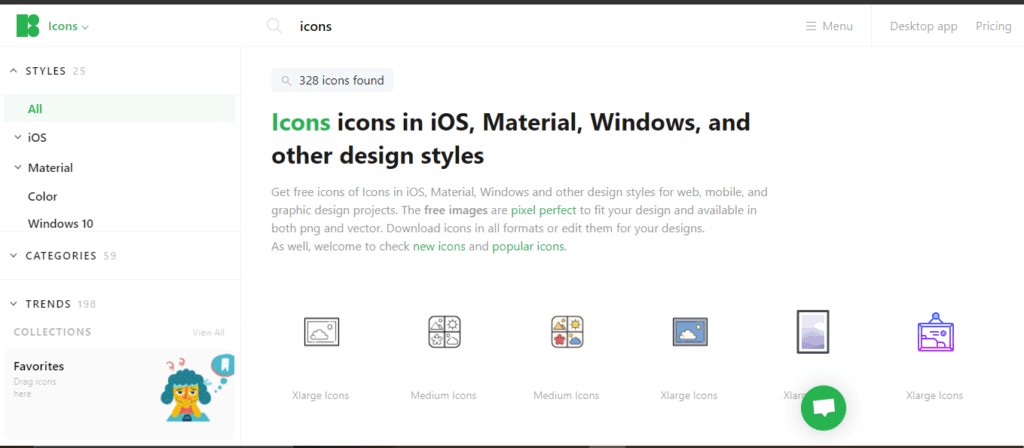Image resolution: width=1024 pixels, height=448 pixels.
Task: Select the tall portrait frame icon
Action: pyautogui.click(x=813, y=332)
